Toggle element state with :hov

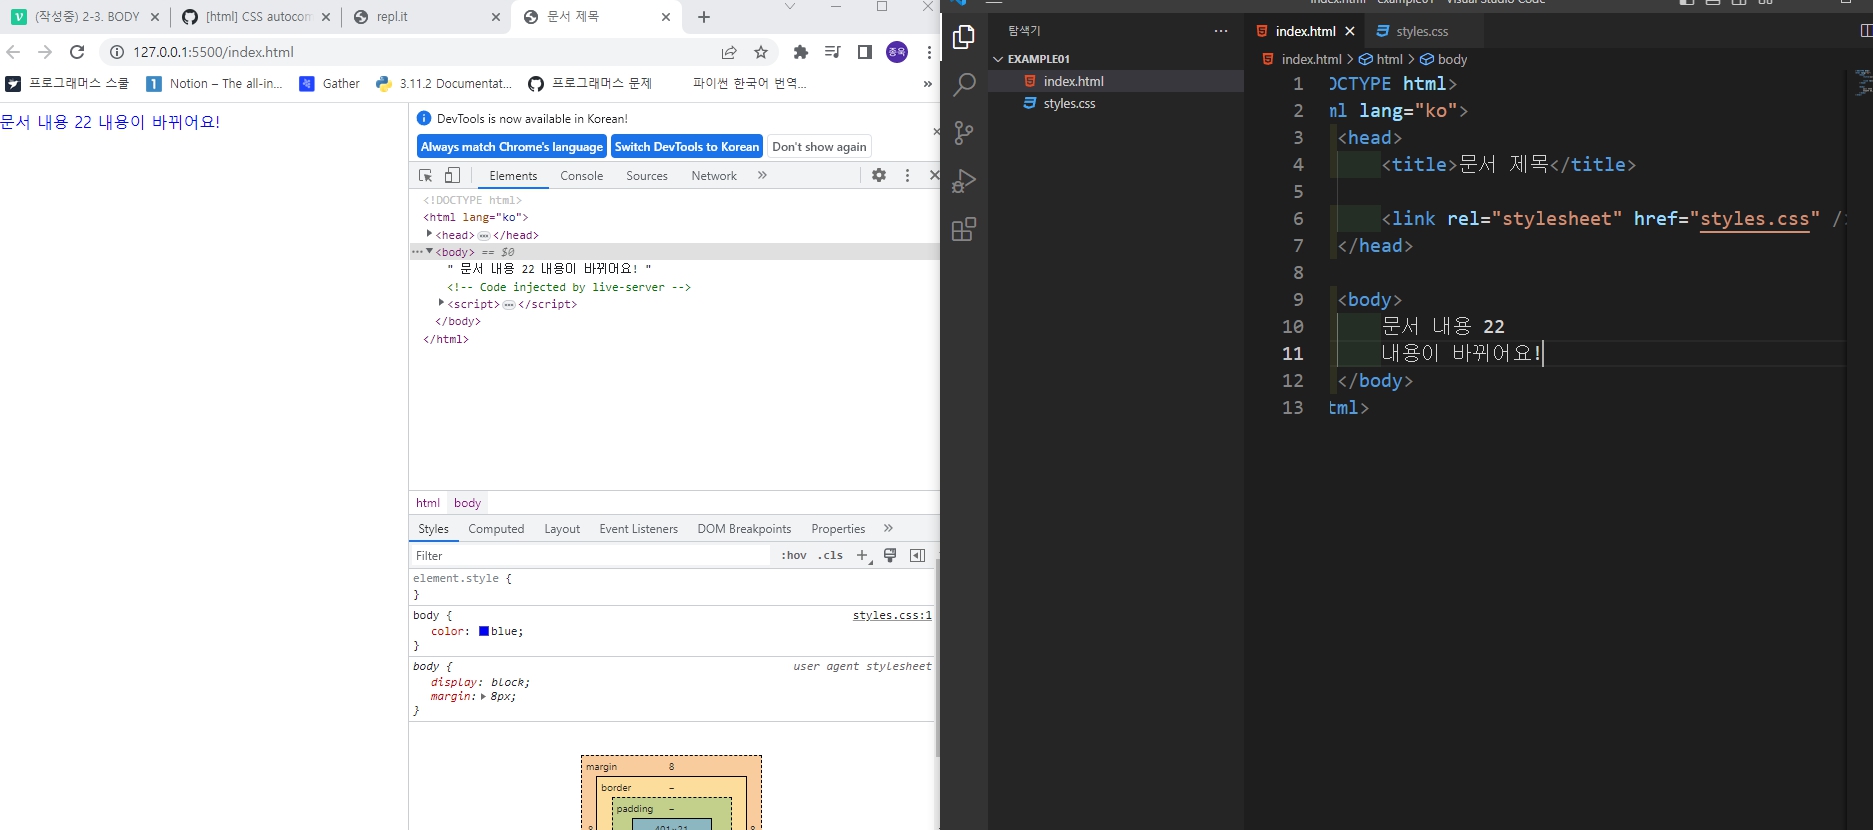click(x=794, y=555)
